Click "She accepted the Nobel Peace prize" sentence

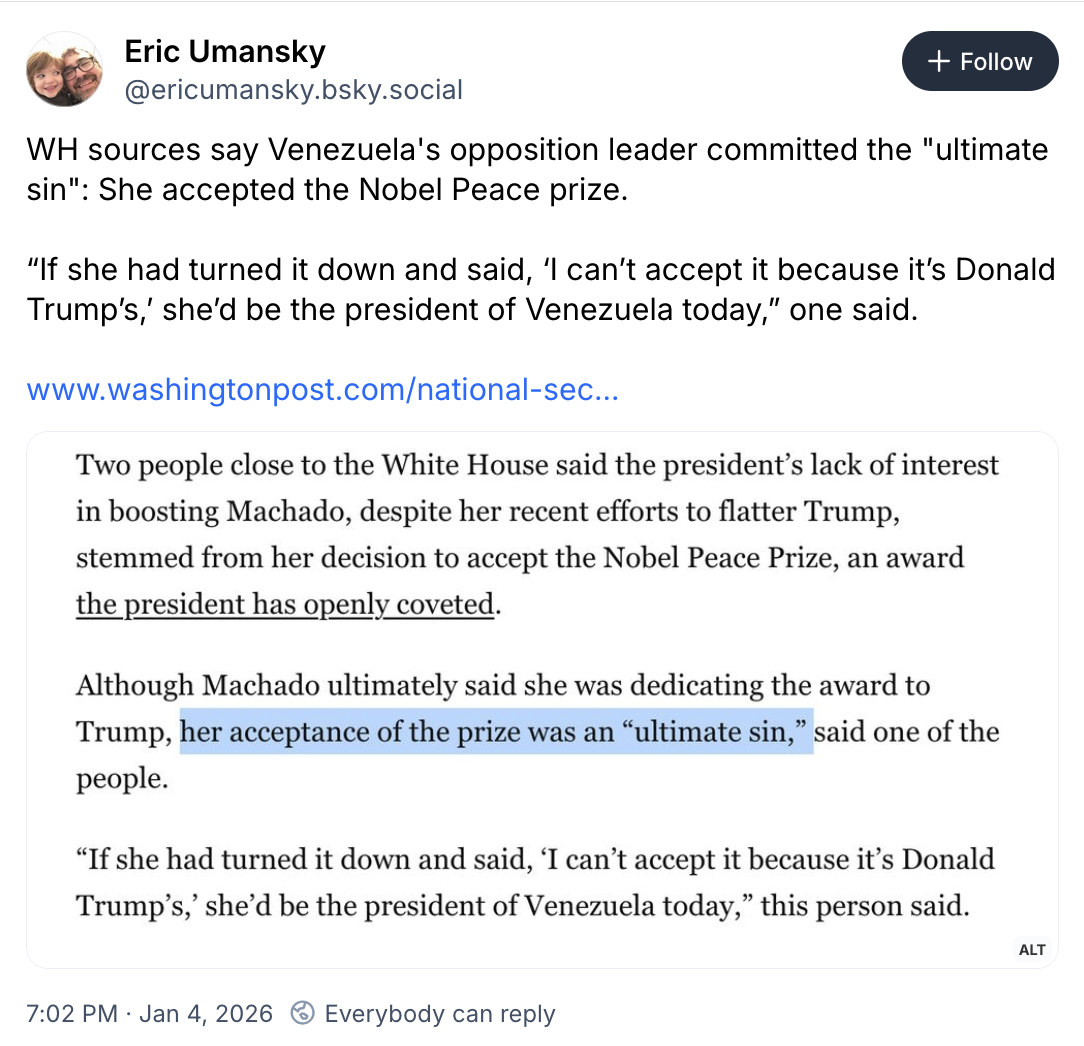point(362,190)
